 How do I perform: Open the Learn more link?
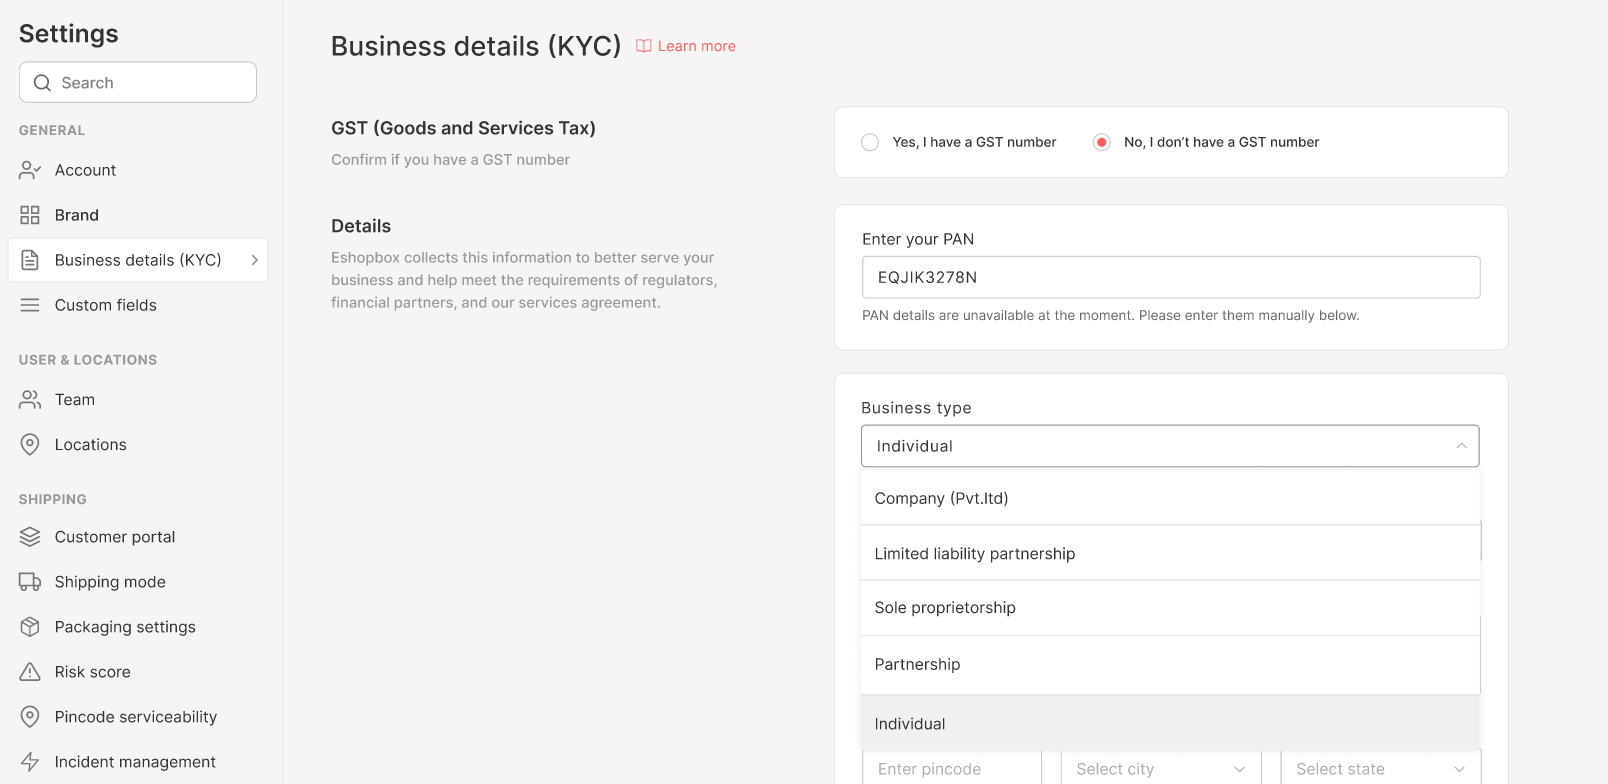pos(696,46)
